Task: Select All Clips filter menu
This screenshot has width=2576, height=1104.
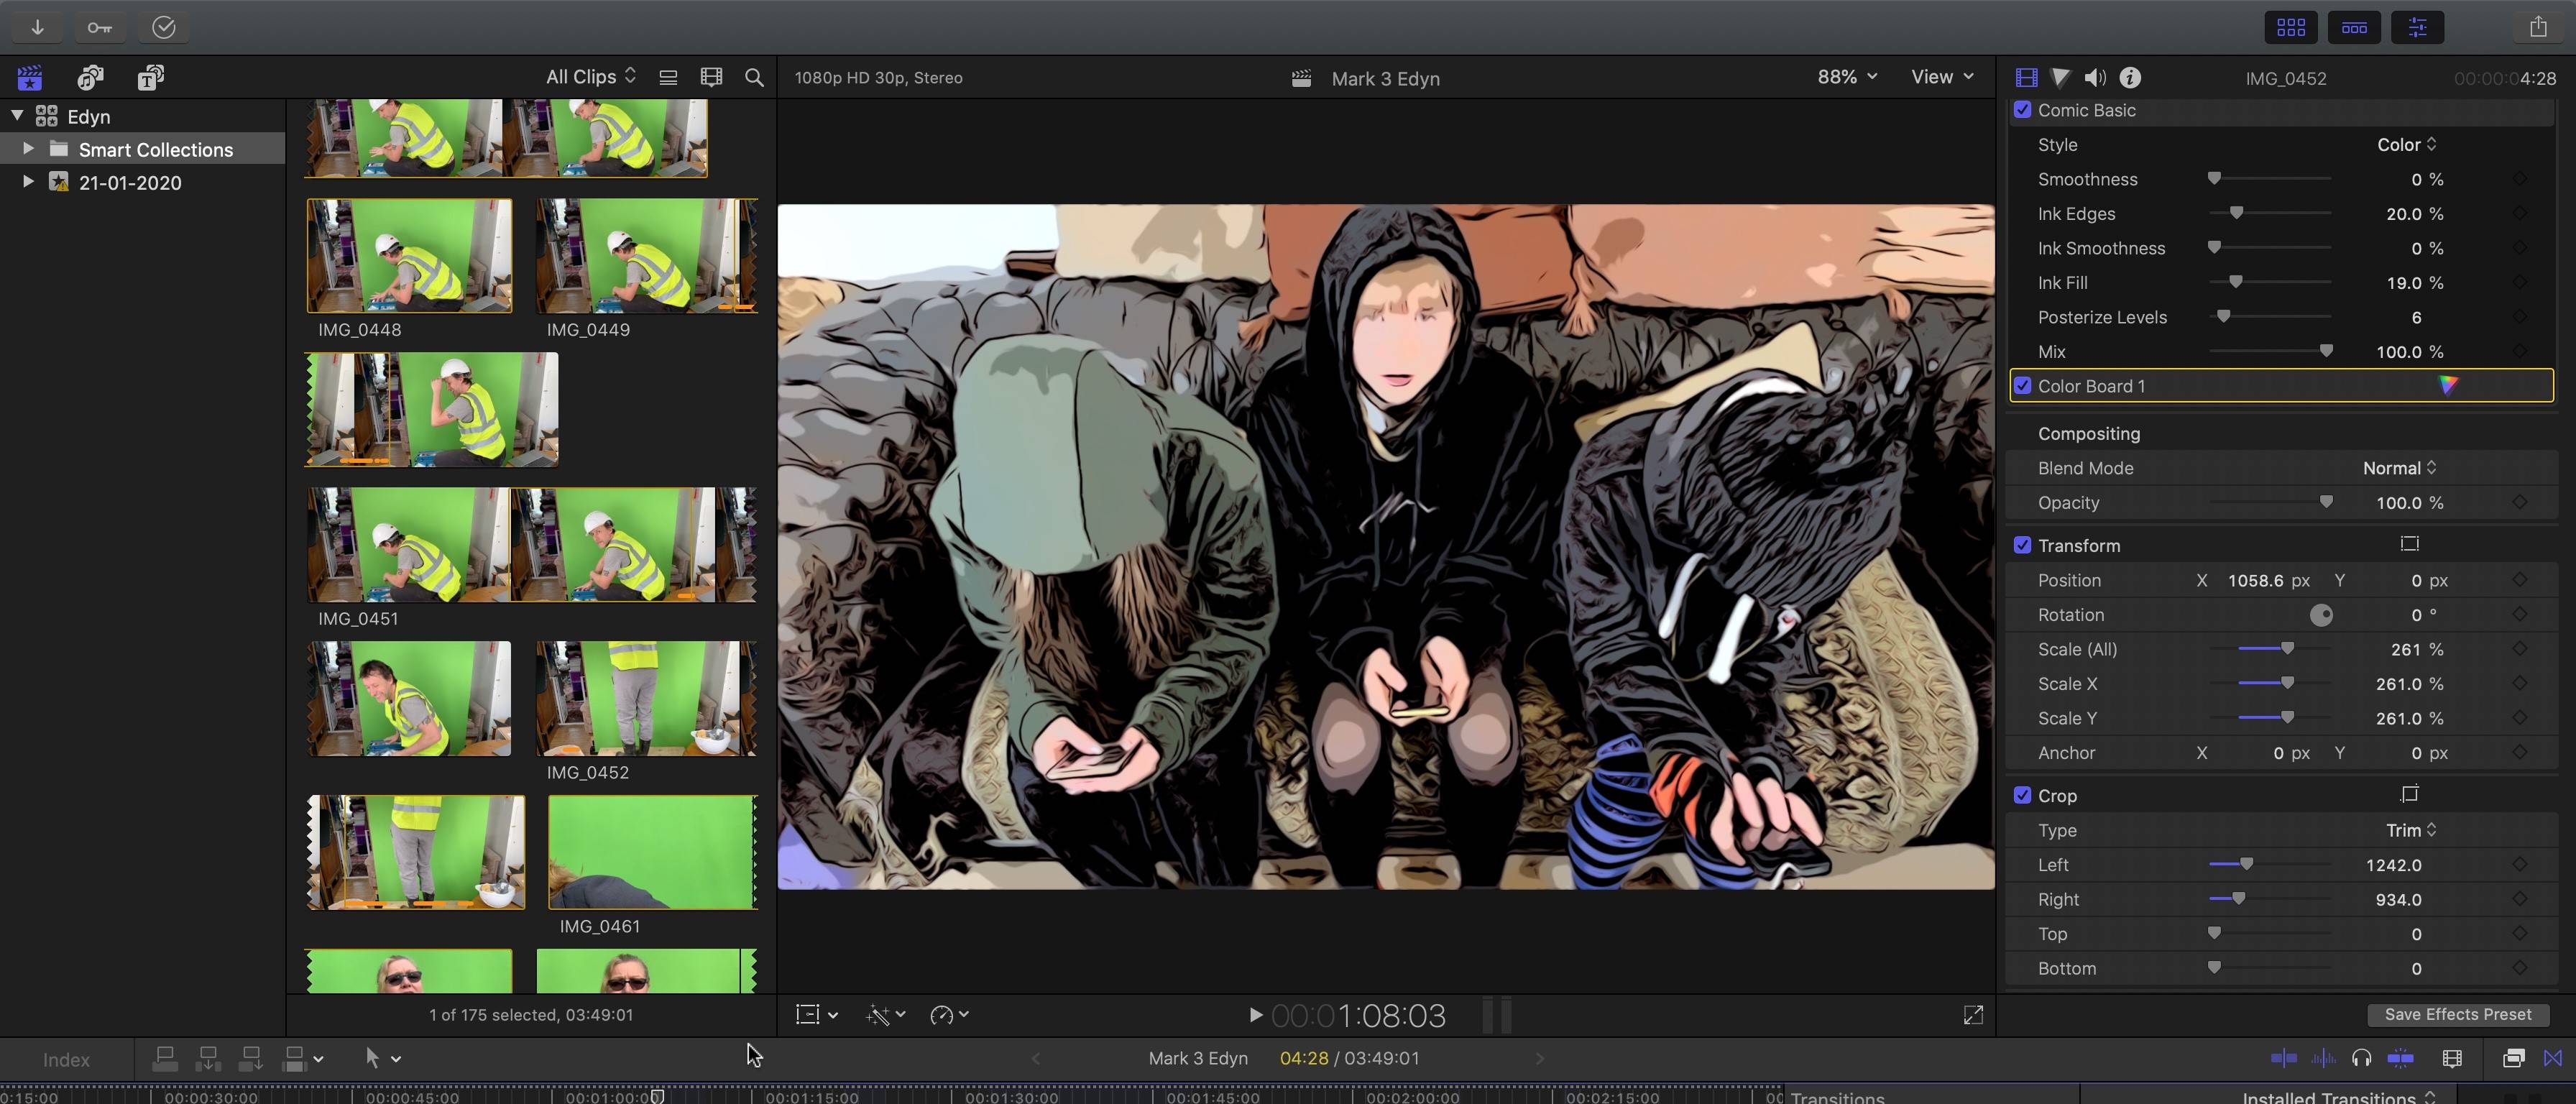Action: [586, 75]
